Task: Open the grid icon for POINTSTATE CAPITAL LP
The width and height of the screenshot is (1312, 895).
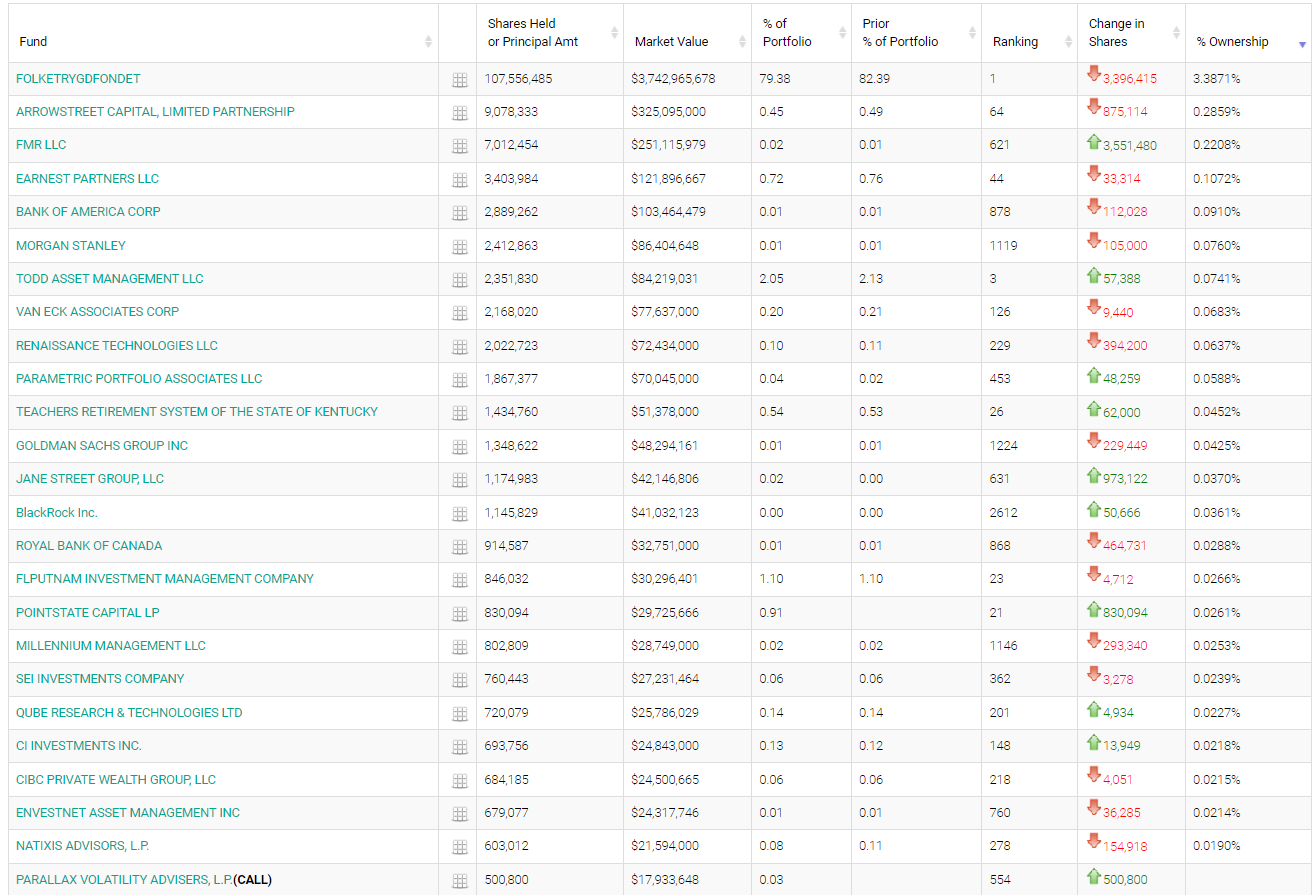Action: tap(460, 614)
